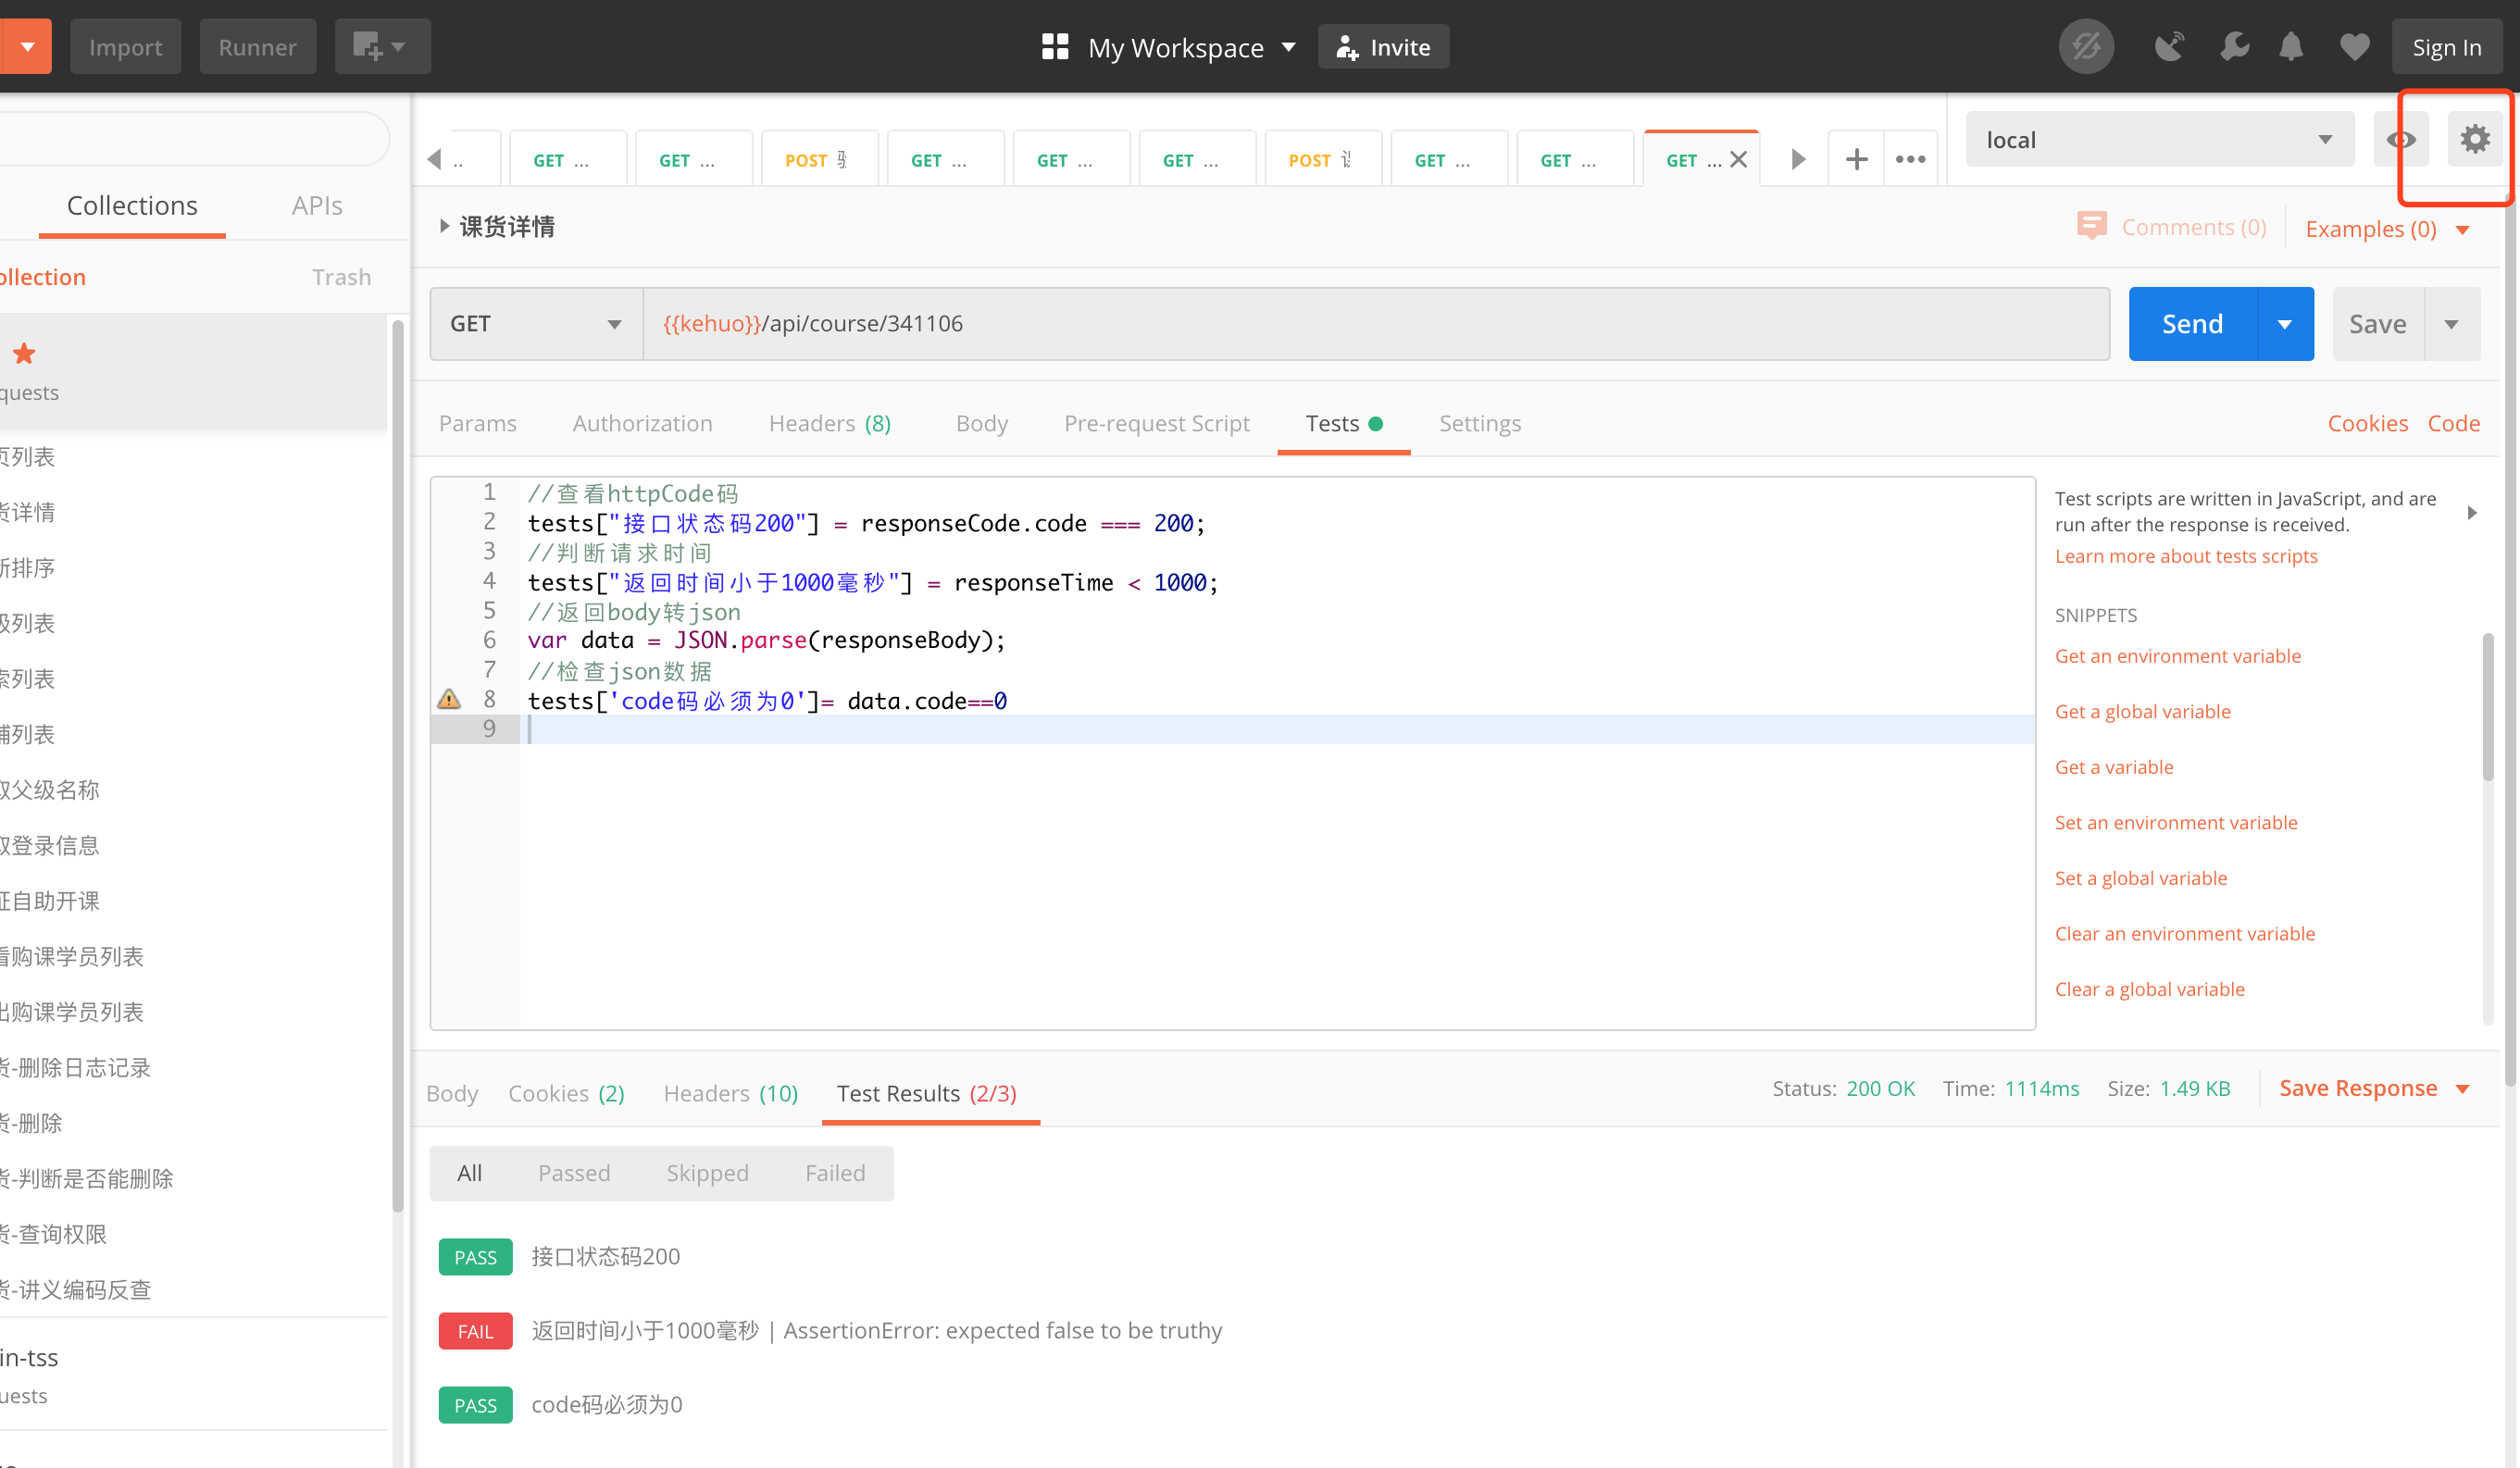Click the Send button to execute request

click(x=2191, y=323)
